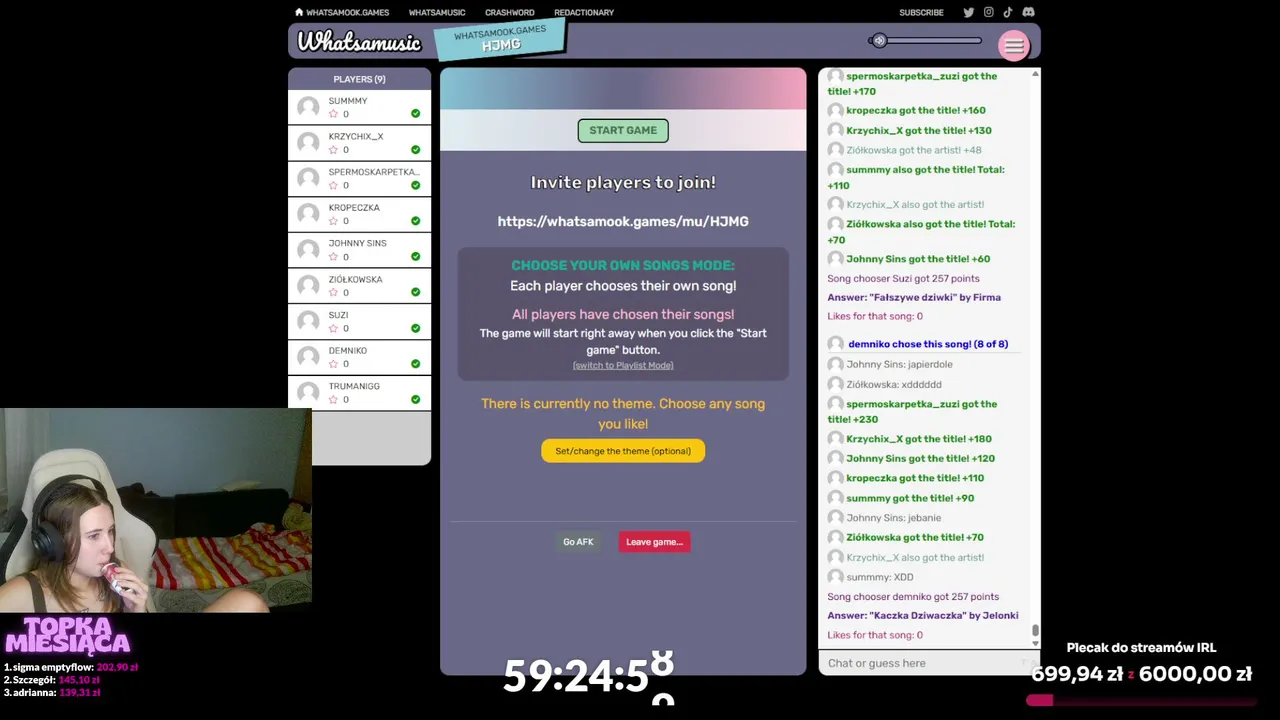Click SUMMMY's player avatar

pos(308,107)
